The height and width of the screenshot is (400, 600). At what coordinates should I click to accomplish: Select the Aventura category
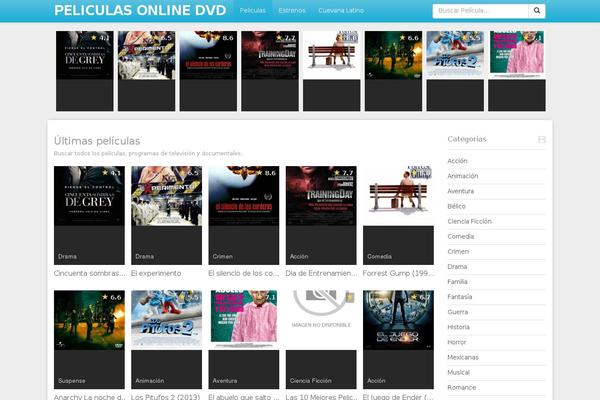[x=461, y=191]
